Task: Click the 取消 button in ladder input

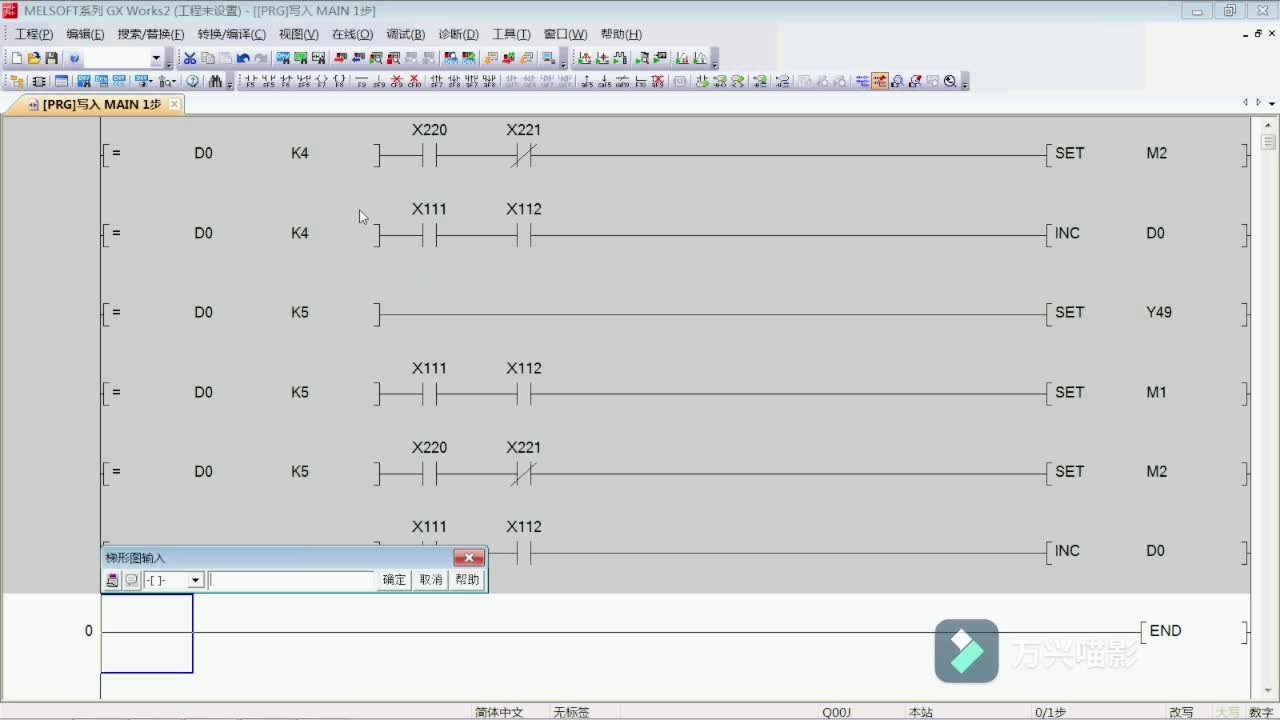Action: (x=431, y=580)
